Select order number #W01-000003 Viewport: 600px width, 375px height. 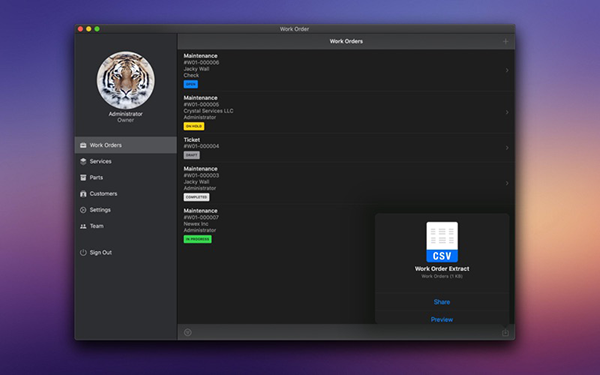click(x=201, y=175)
